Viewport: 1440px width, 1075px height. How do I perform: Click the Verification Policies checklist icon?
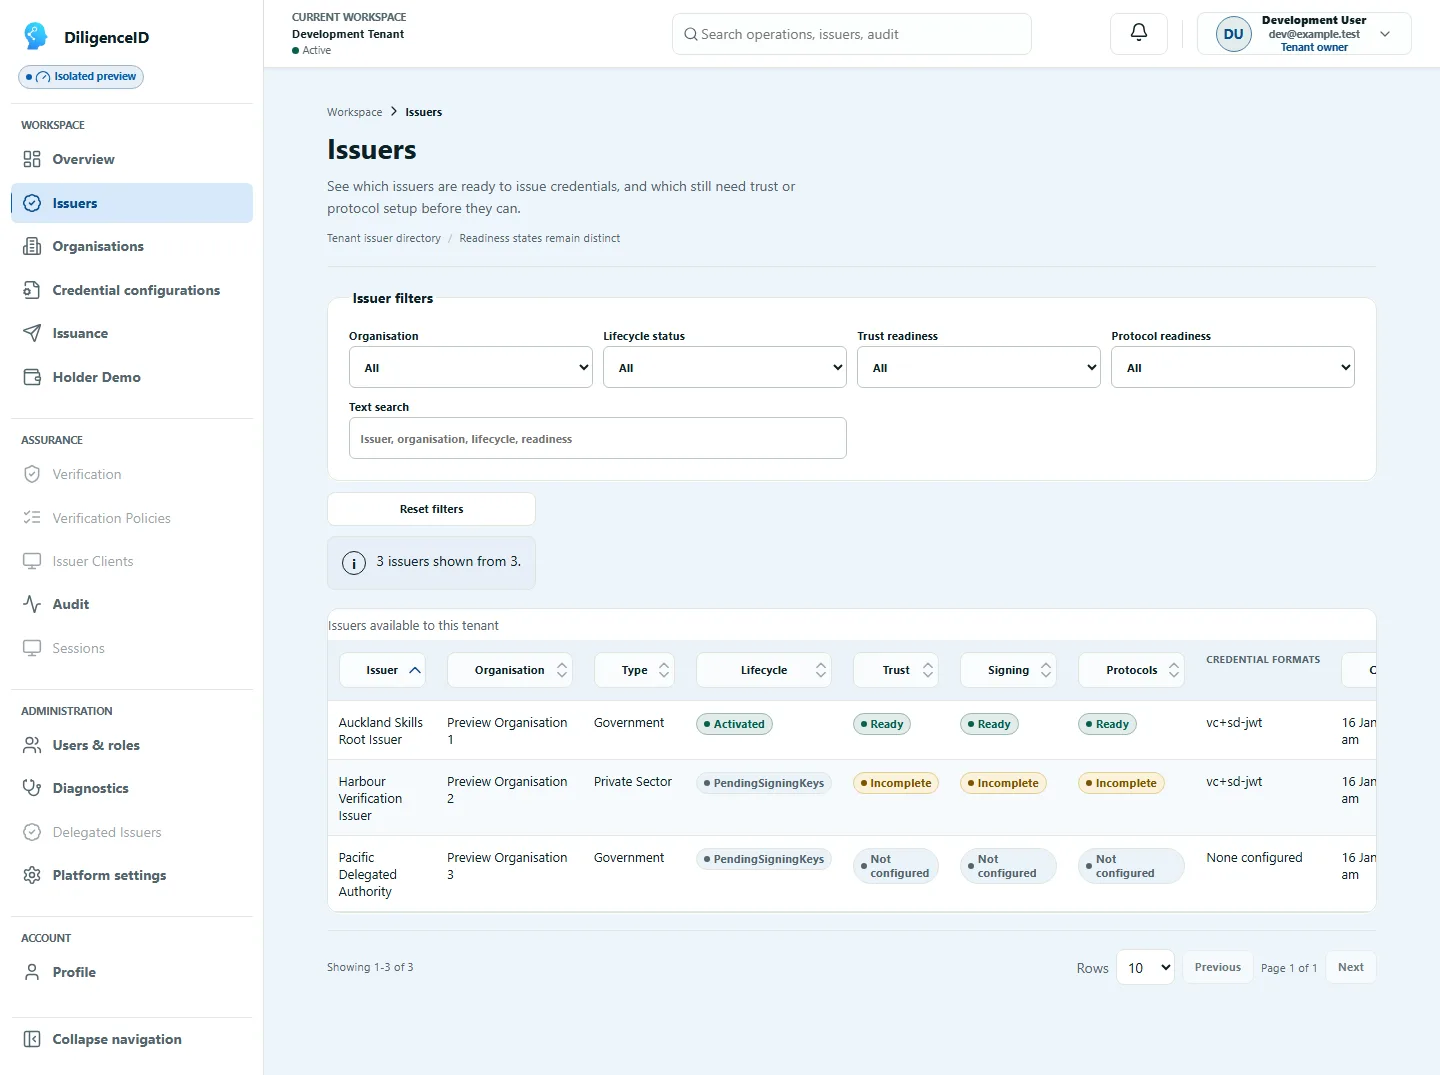pos(32,518)
